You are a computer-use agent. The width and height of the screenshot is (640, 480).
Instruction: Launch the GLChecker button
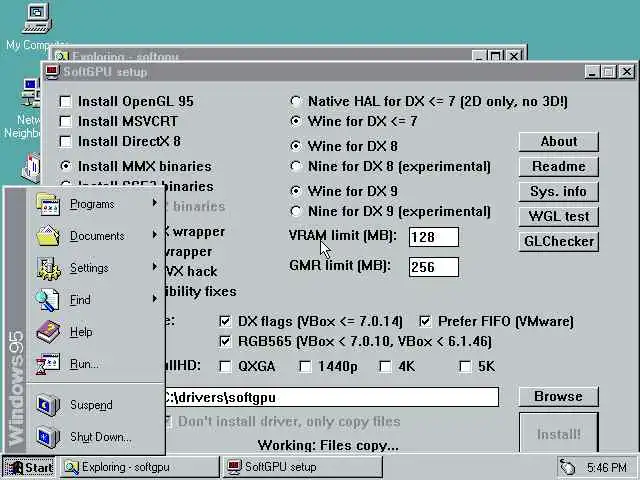coord(559,241)
